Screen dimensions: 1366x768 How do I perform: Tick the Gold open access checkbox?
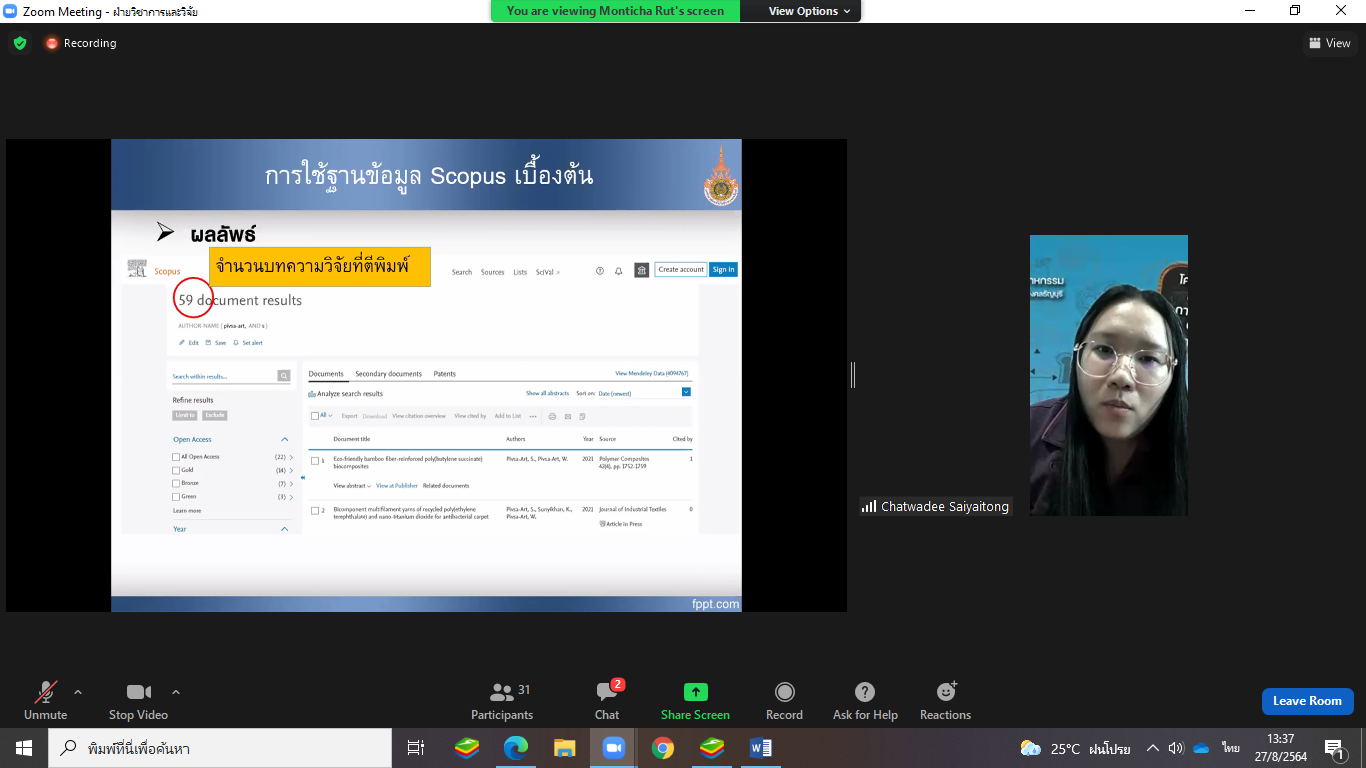point(176,470)
